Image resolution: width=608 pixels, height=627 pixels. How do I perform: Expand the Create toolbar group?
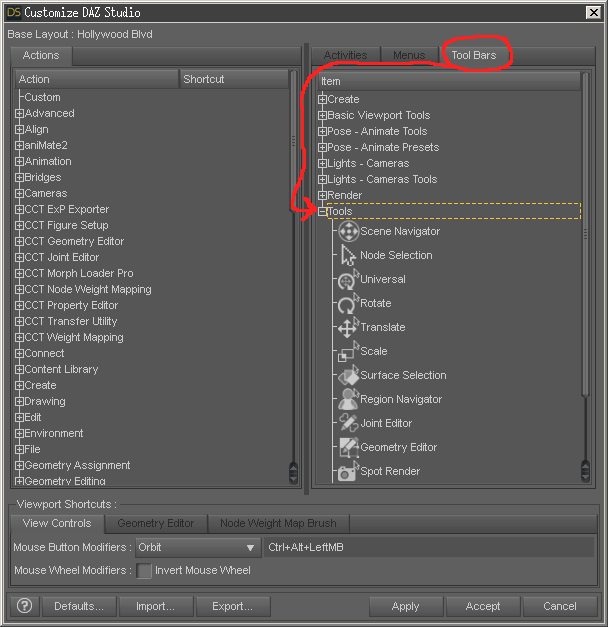tap(322, 100)
